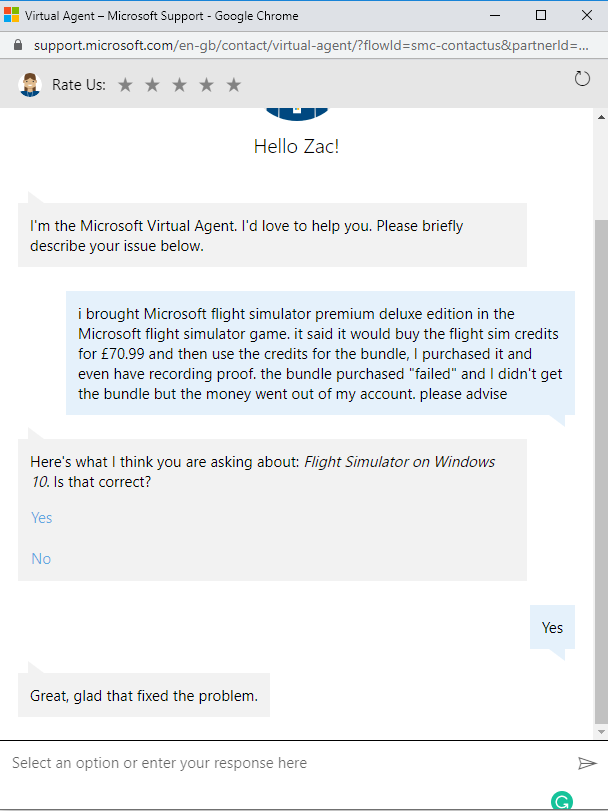This screenshot has height=811, width=608.
Task: Click the user's long purchase message bubble
Action: [x=321, y=353]
